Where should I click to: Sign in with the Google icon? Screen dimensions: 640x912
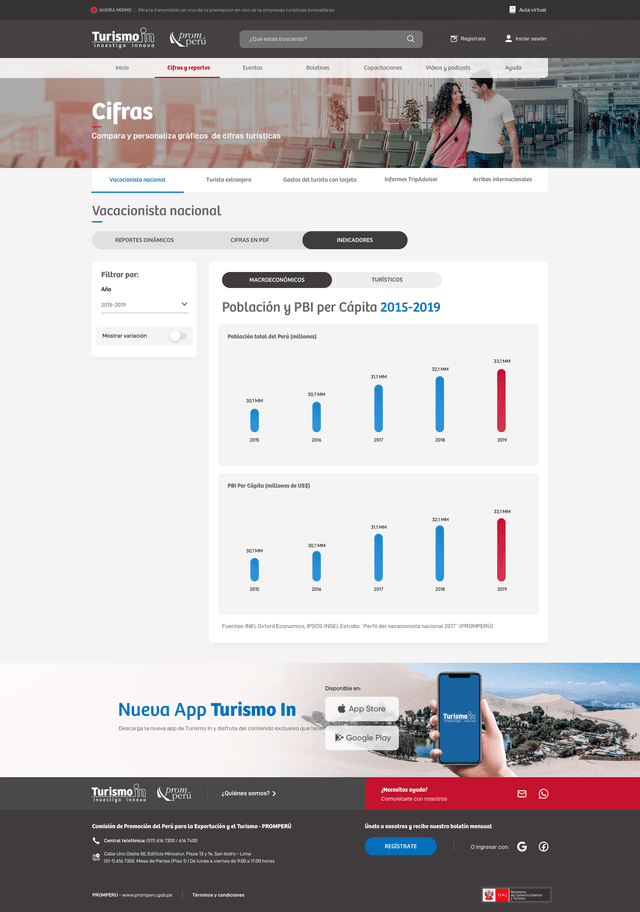522,846
